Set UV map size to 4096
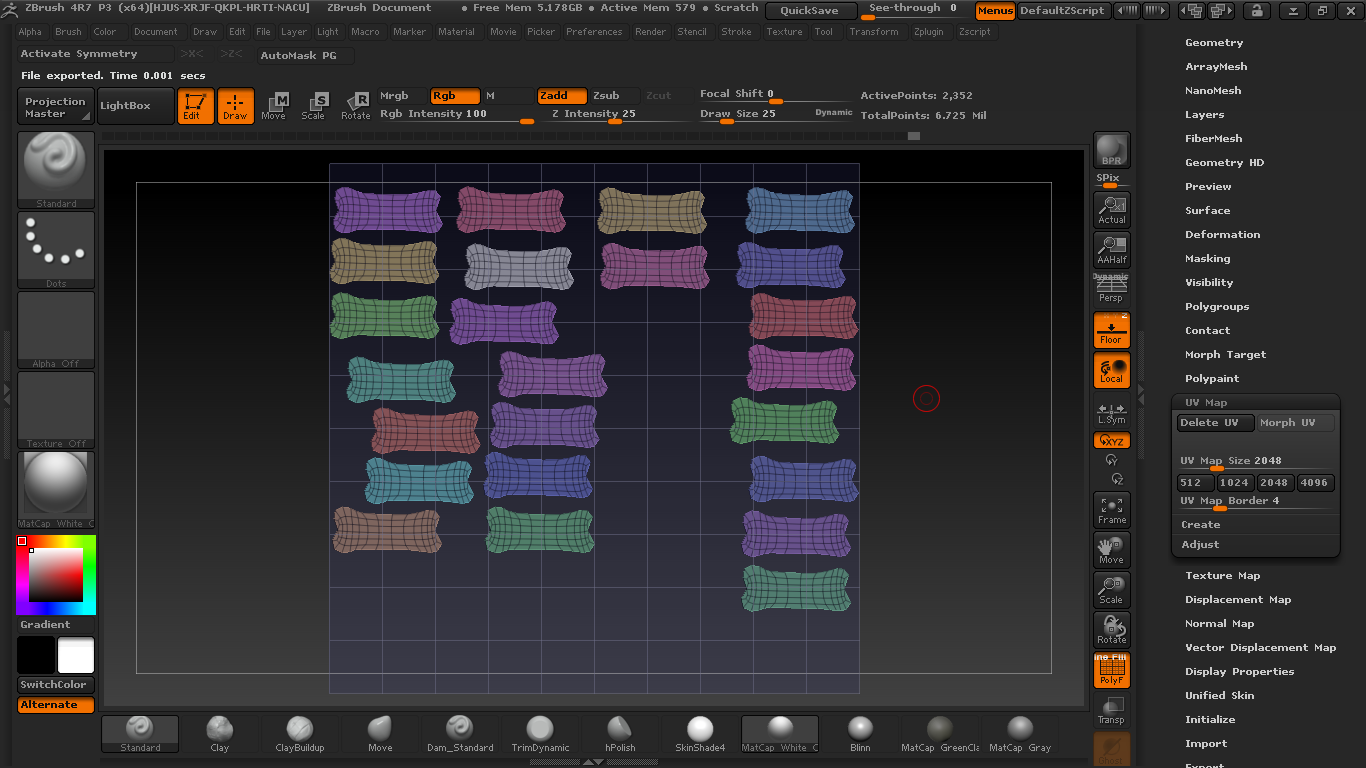This screenshot has height=768, width=1366. (x=1315, y=483)
